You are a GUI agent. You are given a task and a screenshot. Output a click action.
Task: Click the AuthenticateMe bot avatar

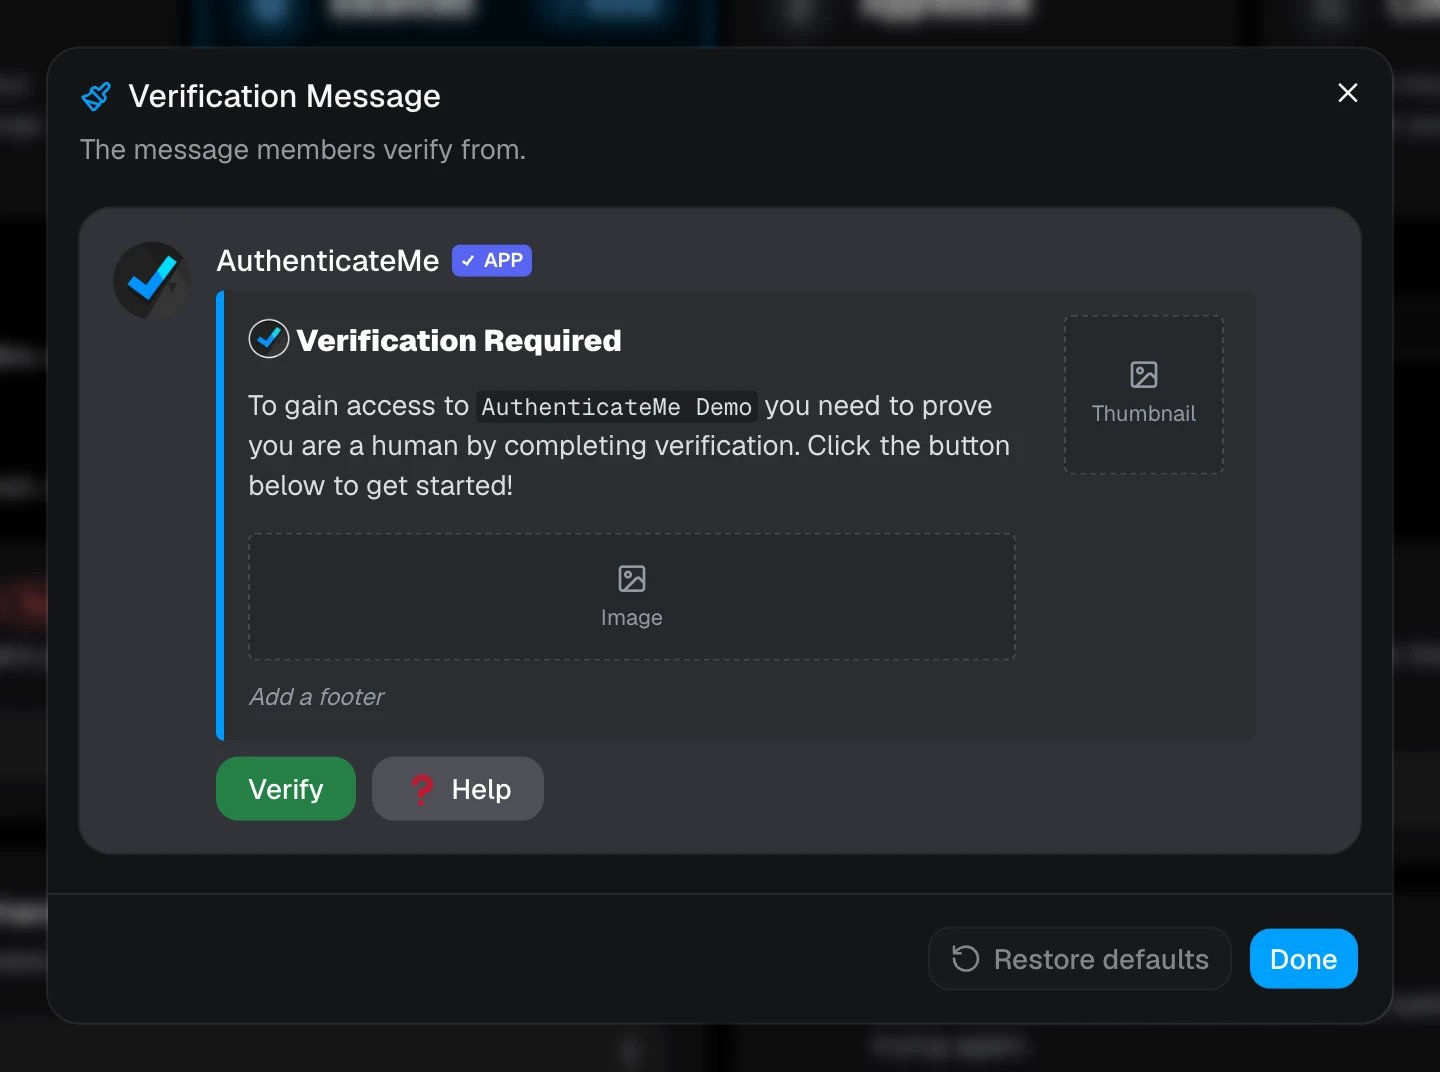click(x=152, y=281)
